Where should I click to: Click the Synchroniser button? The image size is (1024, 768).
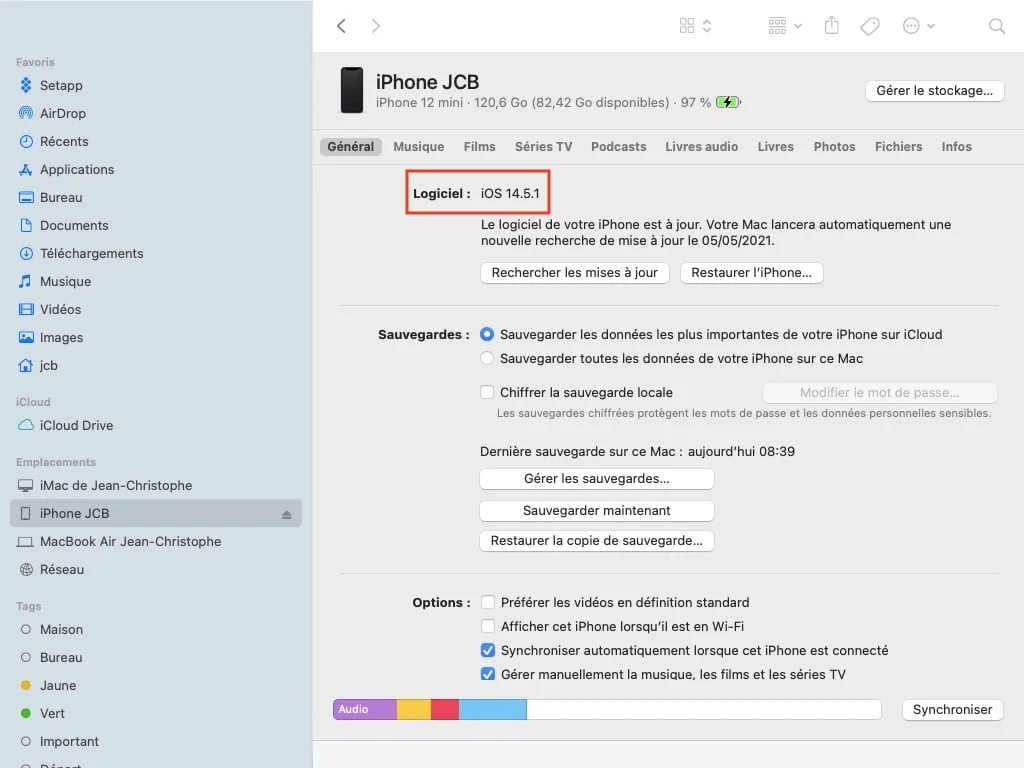point(952,710)
